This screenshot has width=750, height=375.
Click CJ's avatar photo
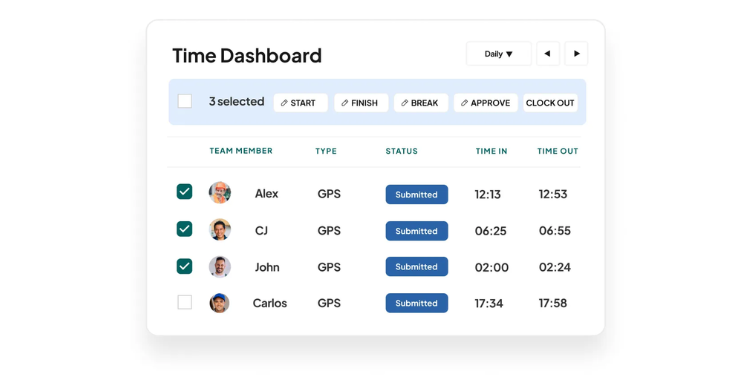click(x=220, y=230)
